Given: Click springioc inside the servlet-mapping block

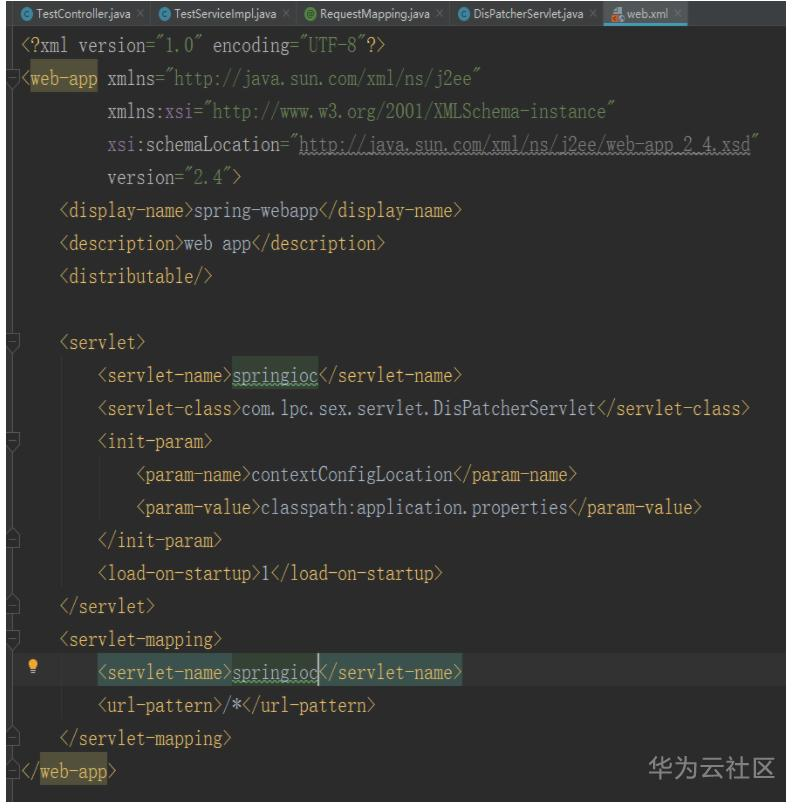Looking at the screenshot, I should [x=275, y=672].
